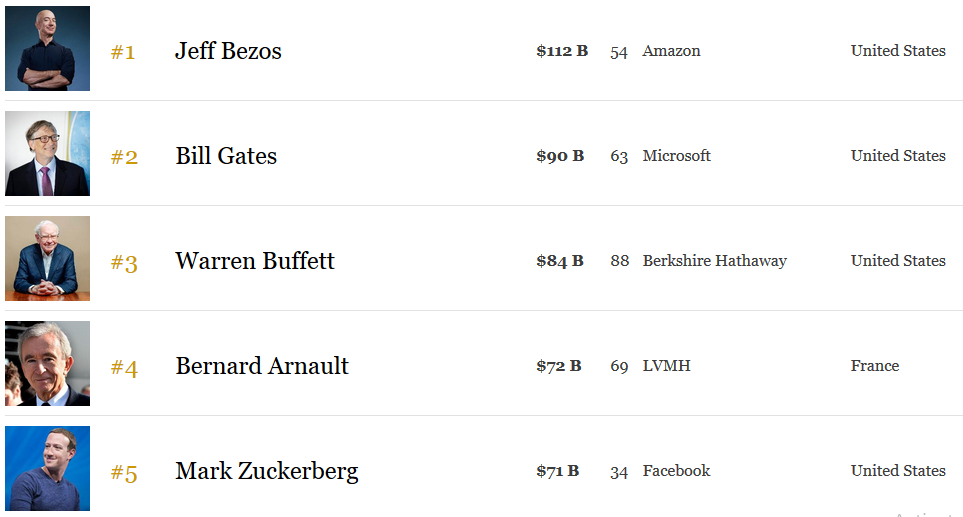The height and width of the screenshot is (517, 963).
Task: Click the Facebook source text
Action: pyautogui.click(x=676, y=471)
